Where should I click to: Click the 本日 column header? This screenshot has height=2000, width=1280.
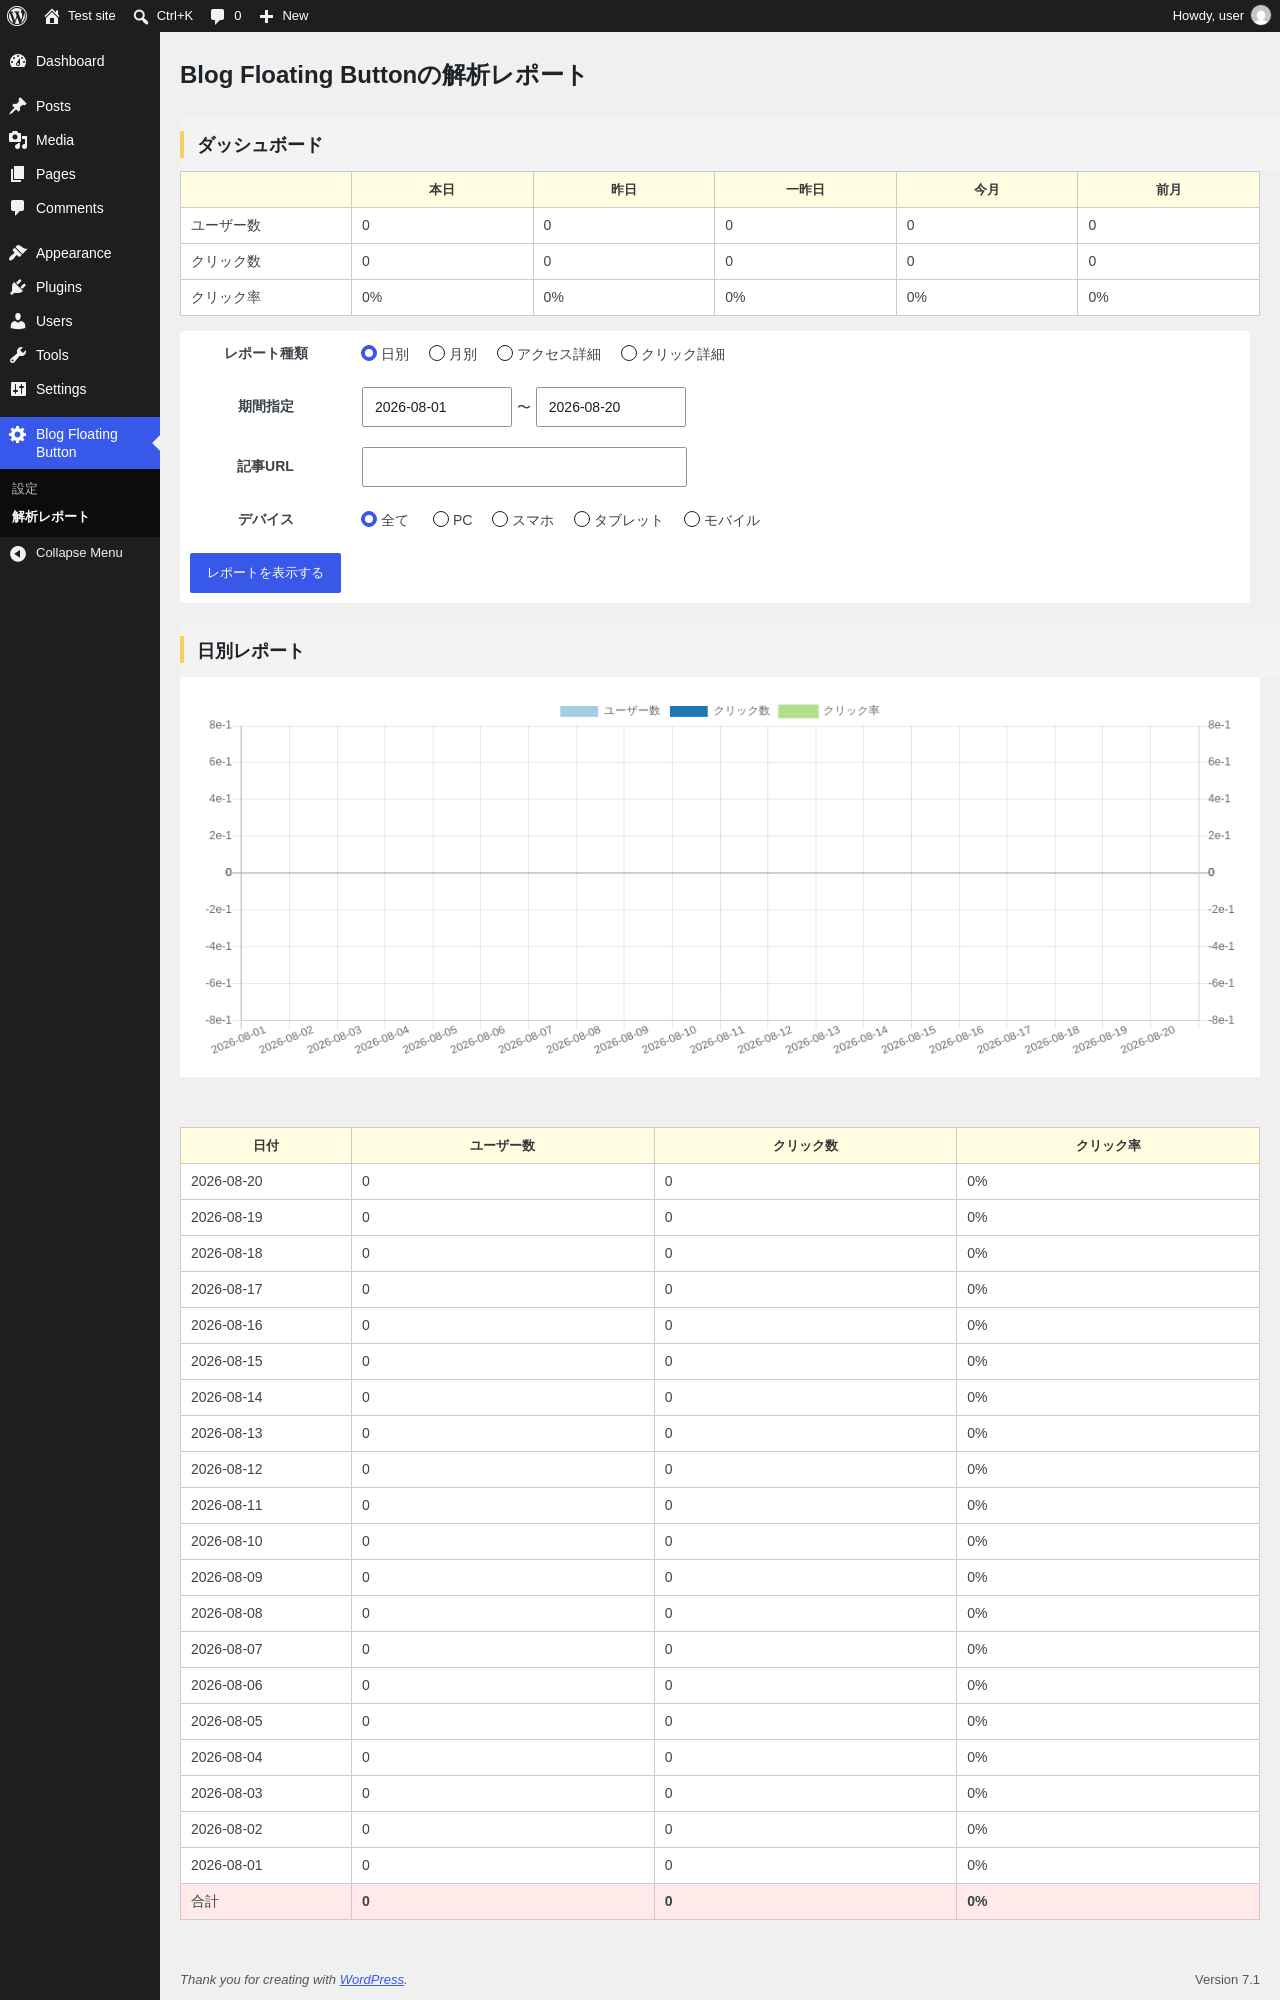pyautogui.click(x=442, y=190)
